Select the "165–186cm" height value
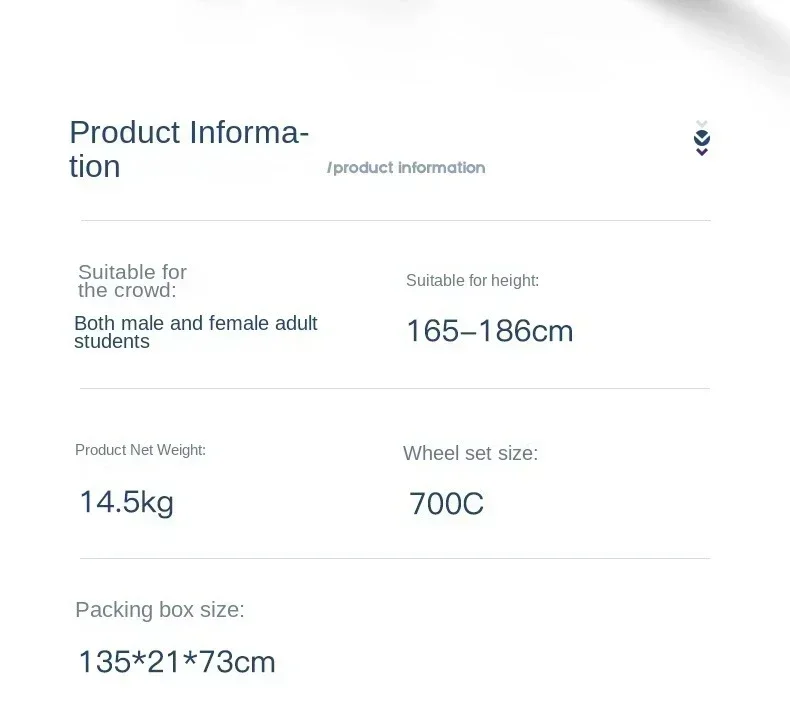Screen dimensions: 790x706 coord(489,331)
